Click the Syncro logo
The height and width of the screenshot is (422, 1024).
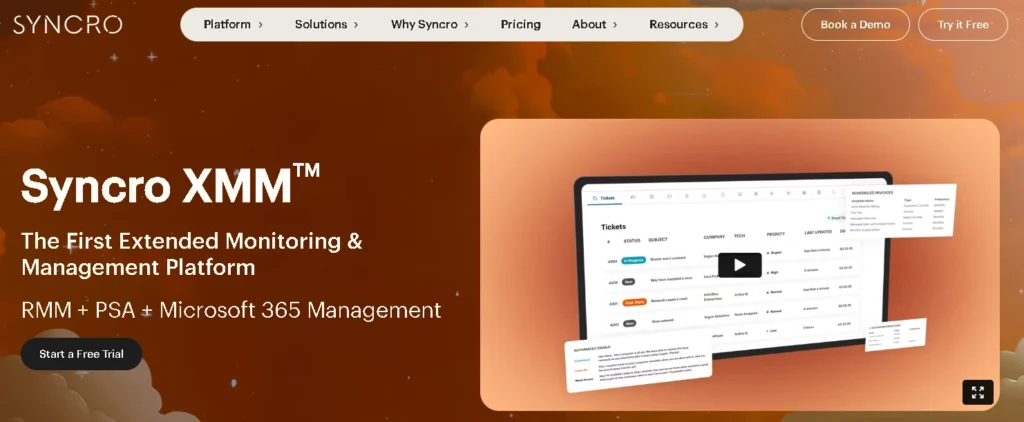67,25
